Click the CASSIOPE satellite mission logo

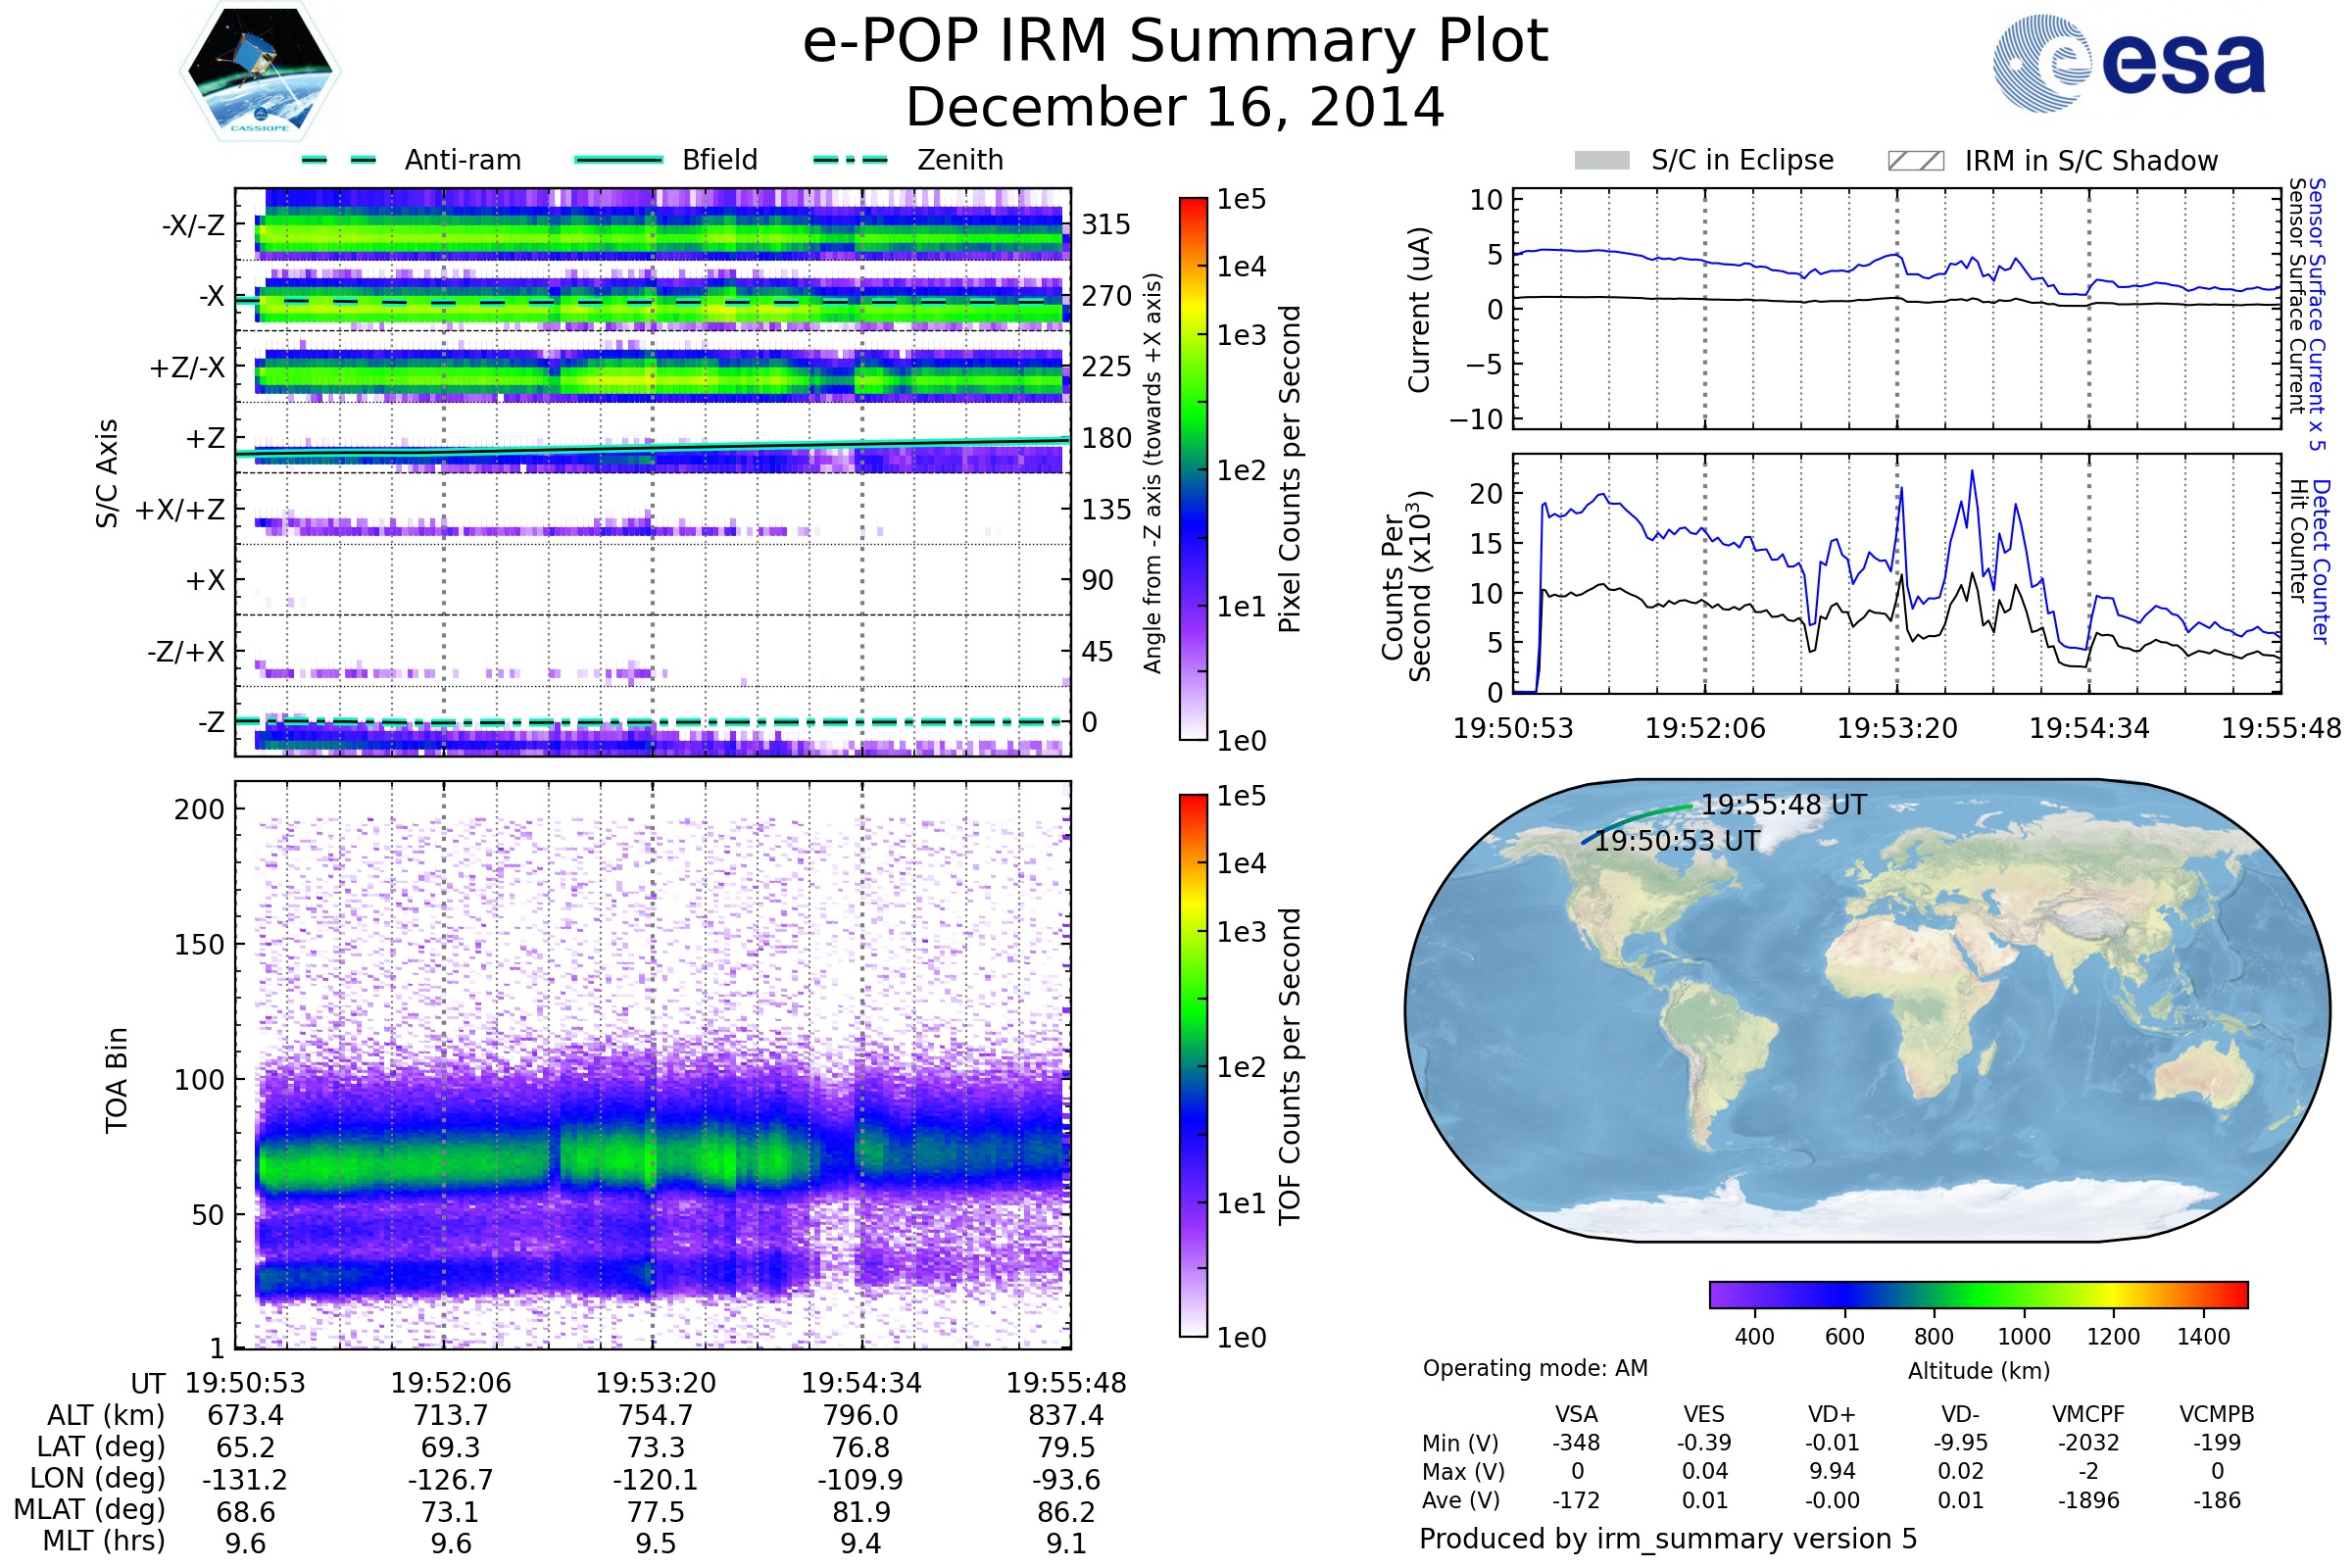pos(260,72)
